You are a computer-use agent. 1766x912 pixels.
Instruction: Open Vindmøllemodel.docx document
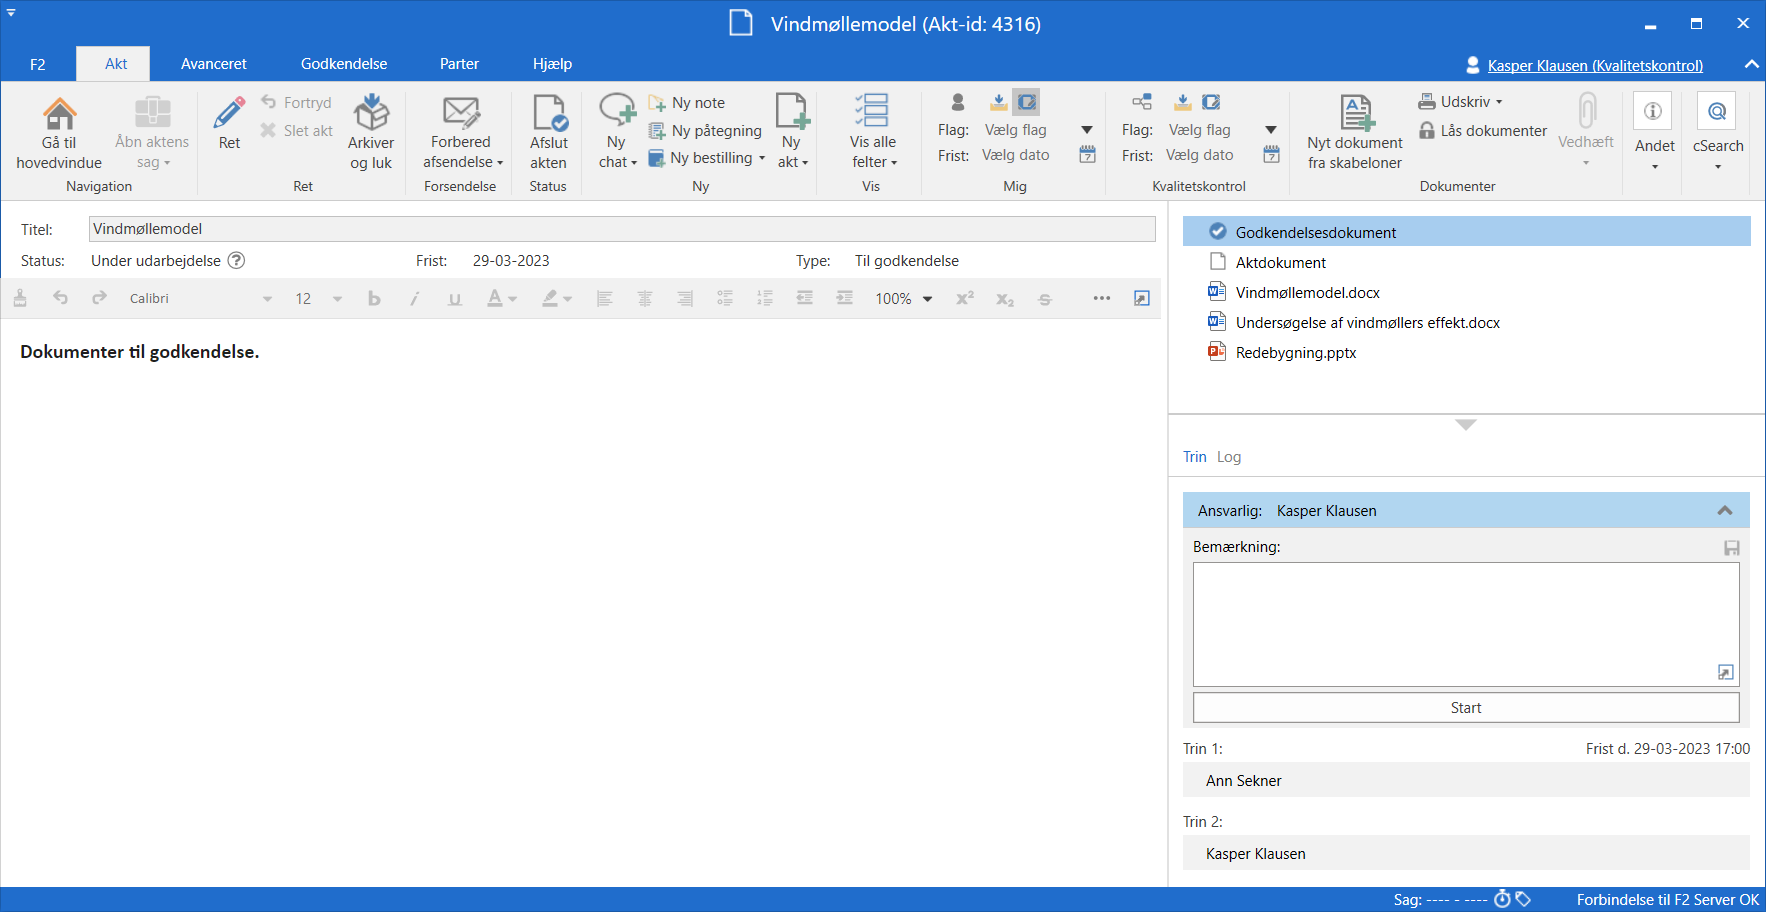point(1307,293)
